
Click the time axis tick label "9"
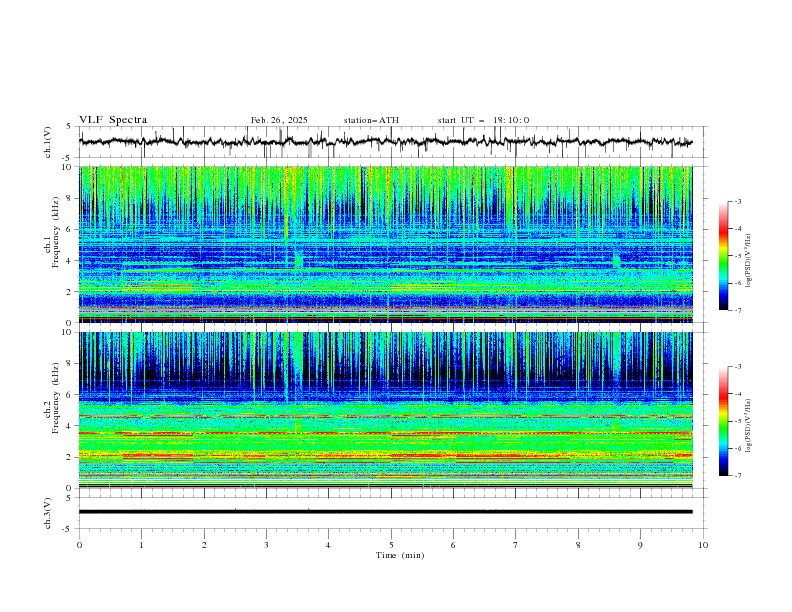pyautogui.click(x=640, y=545)
